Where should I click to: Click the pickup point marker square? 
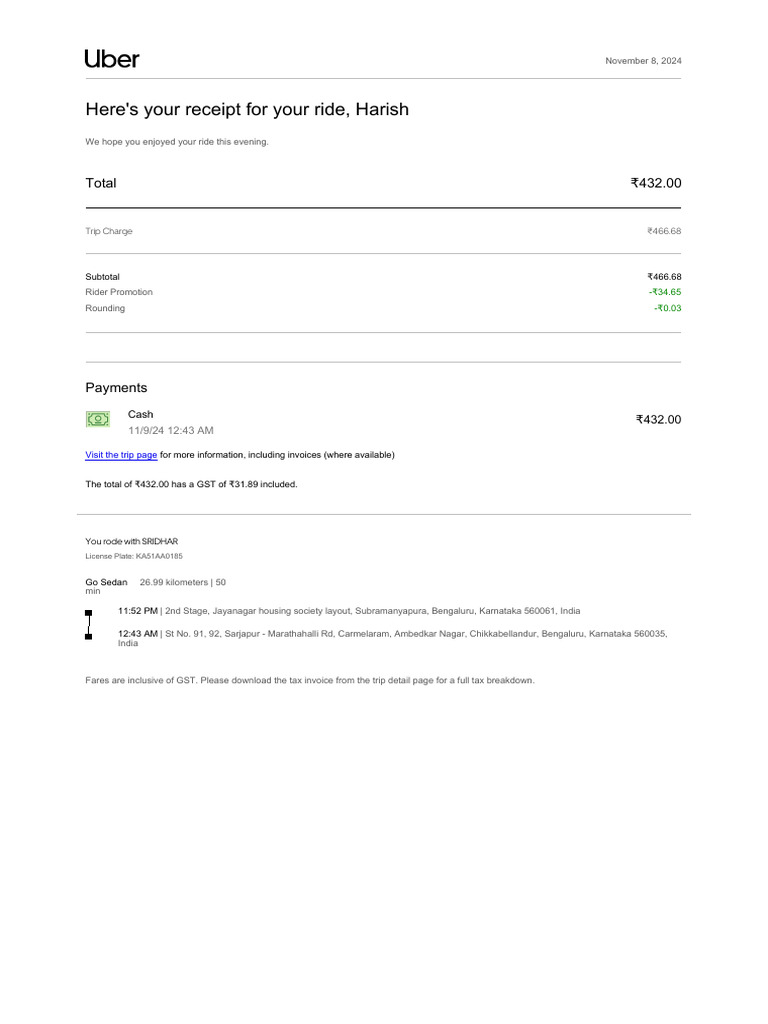[x=89, y=612]
